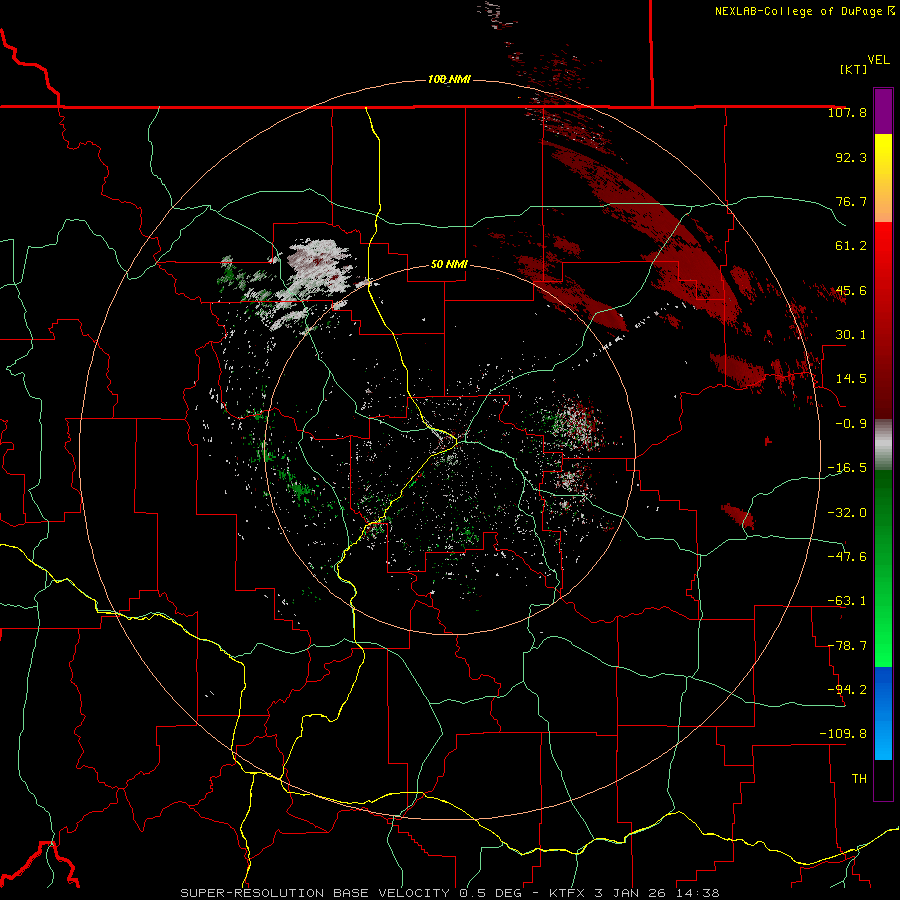The height and width of the screenshot is (900, 900).
Task: Click the 50 NMI range ring label
Action: 449,265
